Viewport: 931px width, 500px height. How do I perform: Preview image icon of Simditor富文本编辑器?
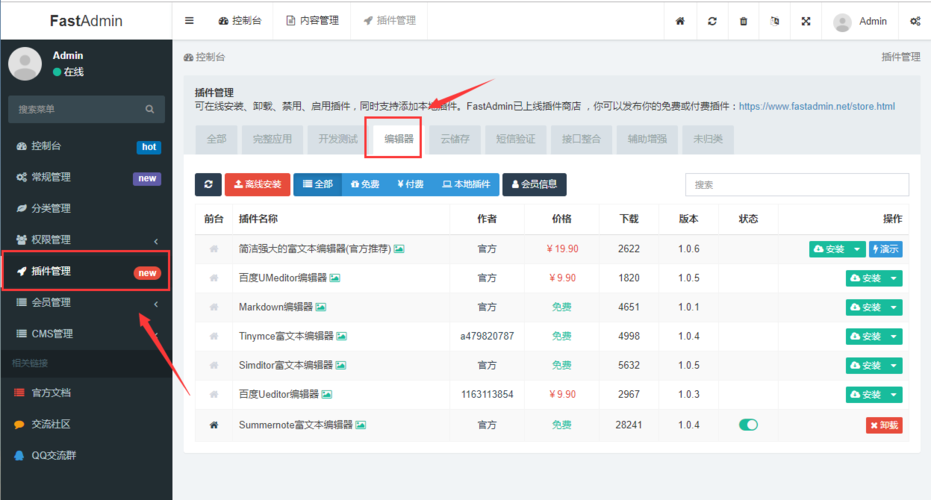(x=341, y=365)
